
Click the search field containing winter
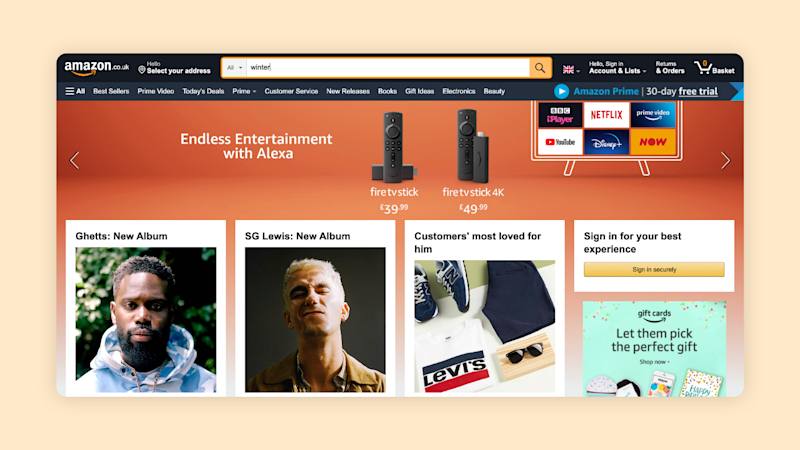(388, 68)
